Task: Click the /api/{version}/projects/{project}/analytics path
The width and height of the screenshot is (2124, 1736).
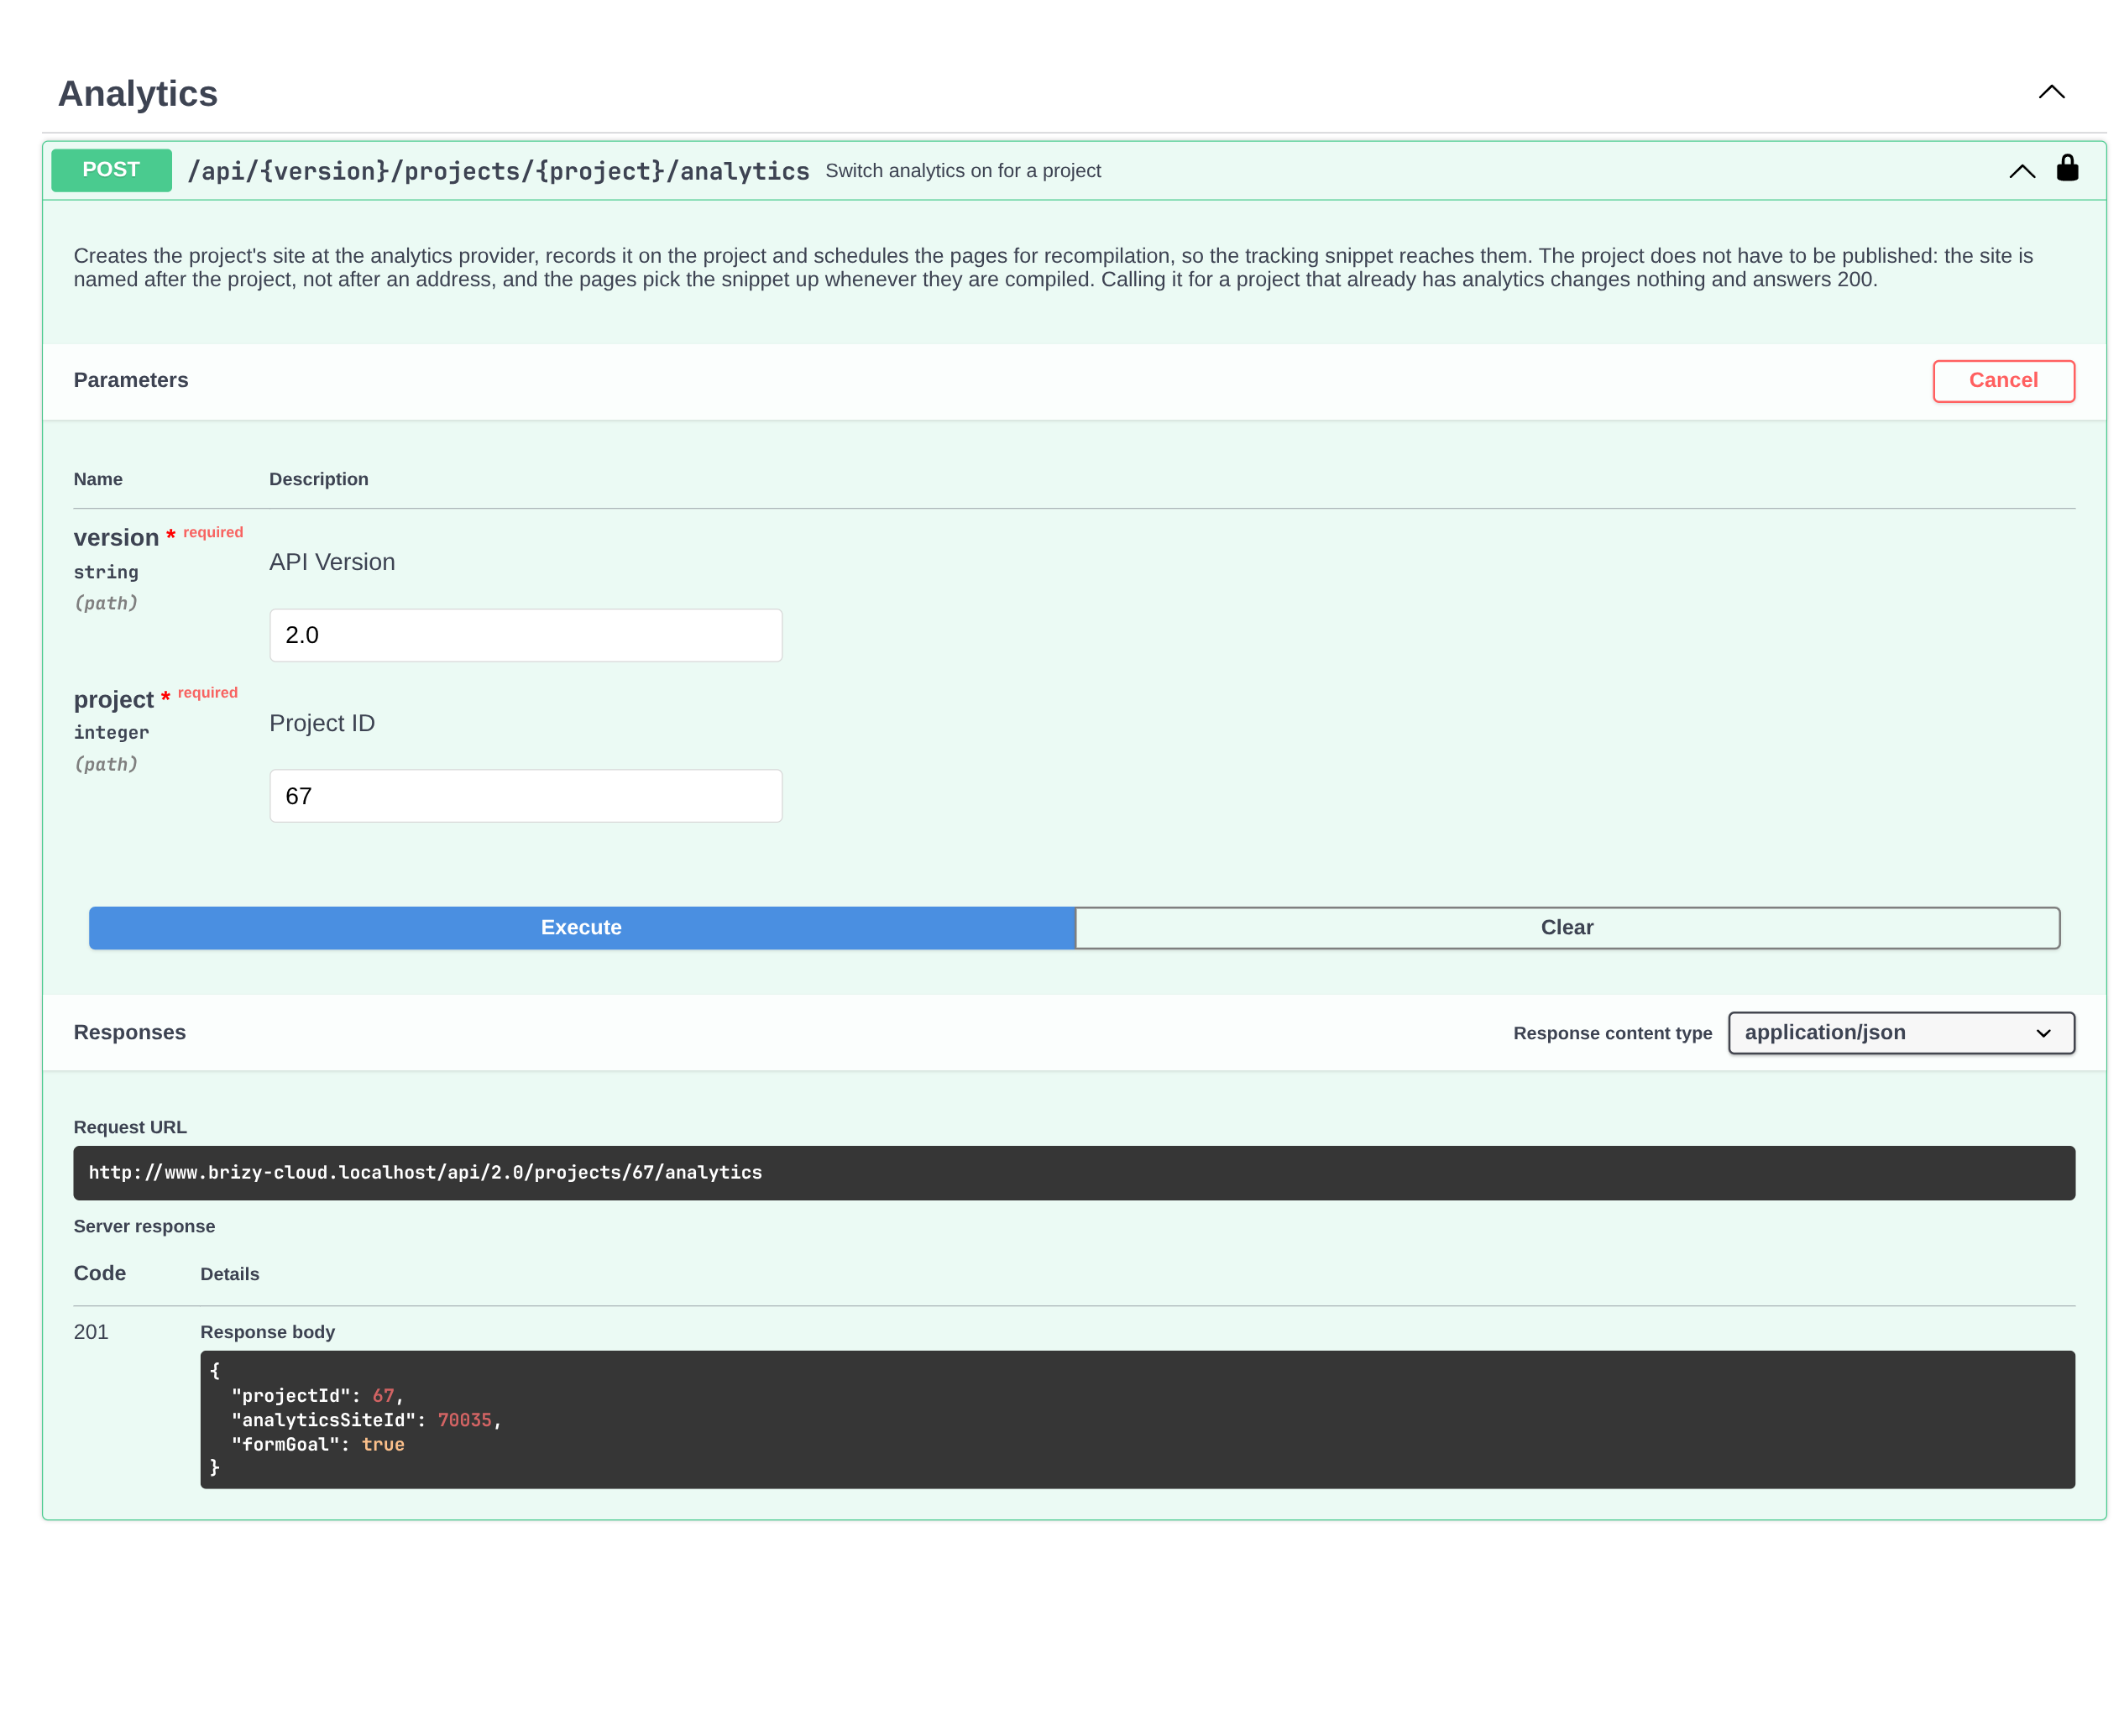Action: [498, 171]
